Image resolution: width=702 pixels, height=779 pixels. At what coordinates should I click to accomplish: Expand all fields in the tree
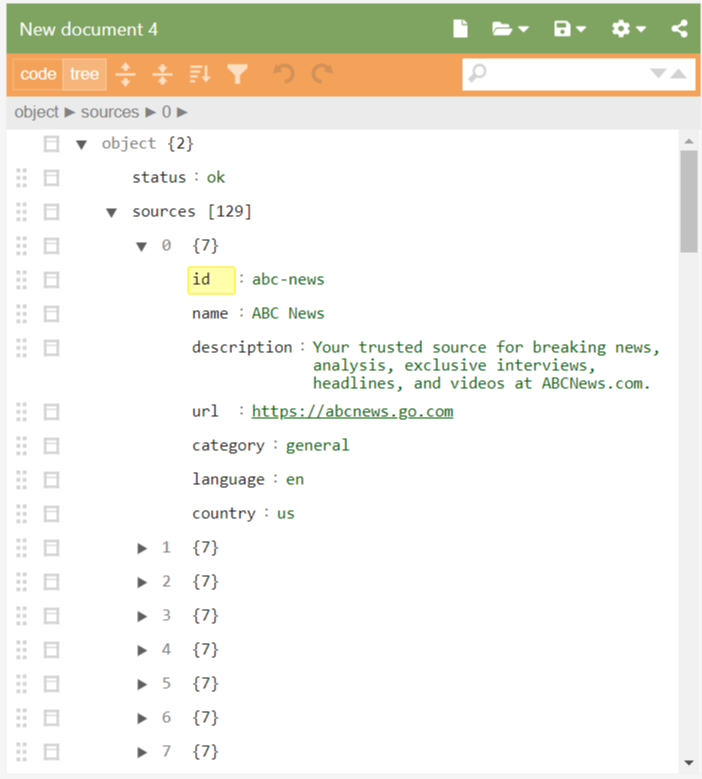click(125, 74)
